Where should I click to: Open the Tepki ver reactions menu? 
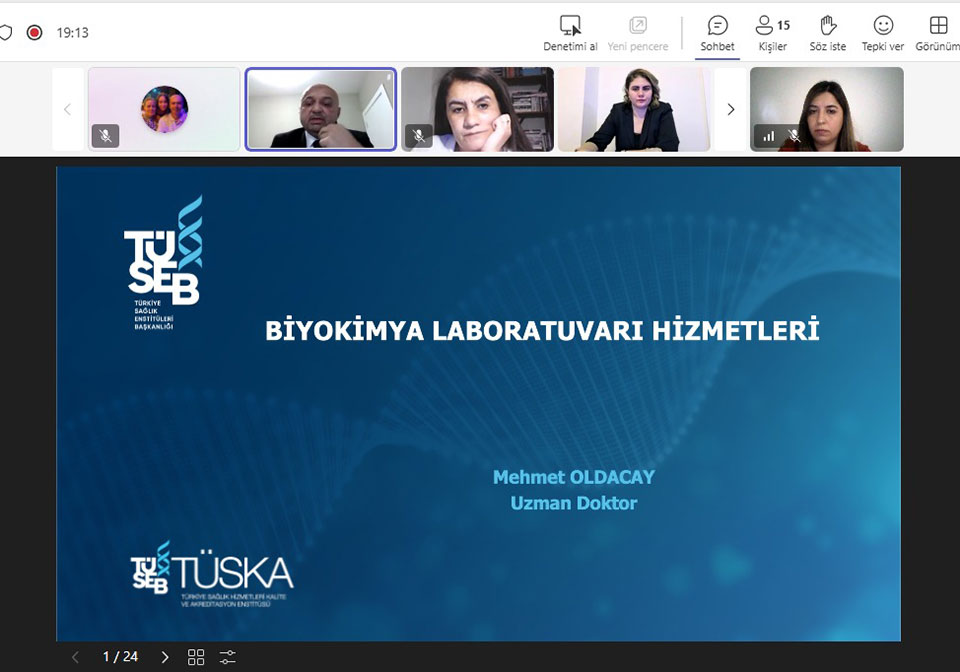(883, 32)
